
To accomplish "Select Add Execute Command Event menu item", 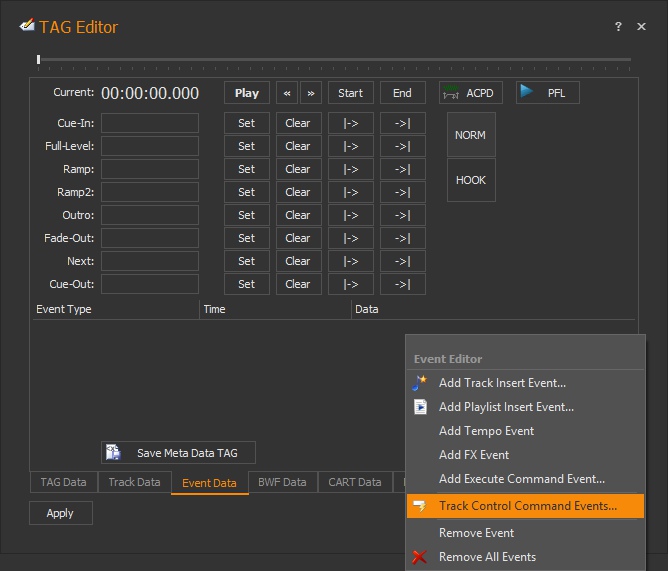I will point(521,479).
